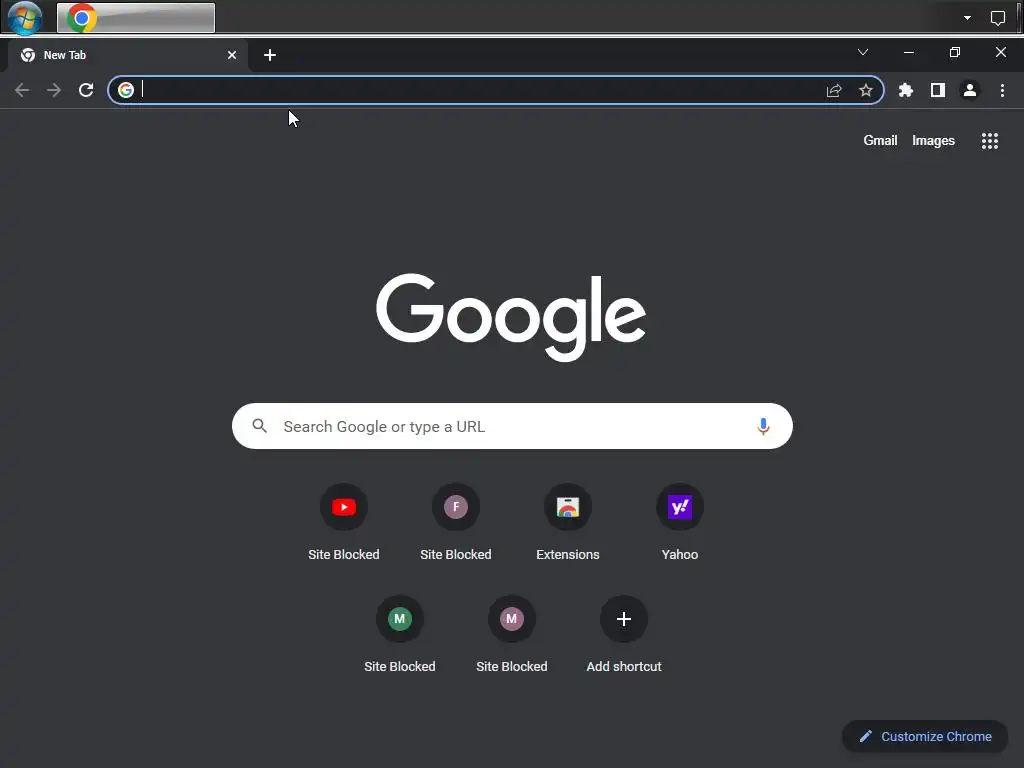Click the Google icon in address bar
Viewport: 1024px width, 768px height.
[126, 90]
